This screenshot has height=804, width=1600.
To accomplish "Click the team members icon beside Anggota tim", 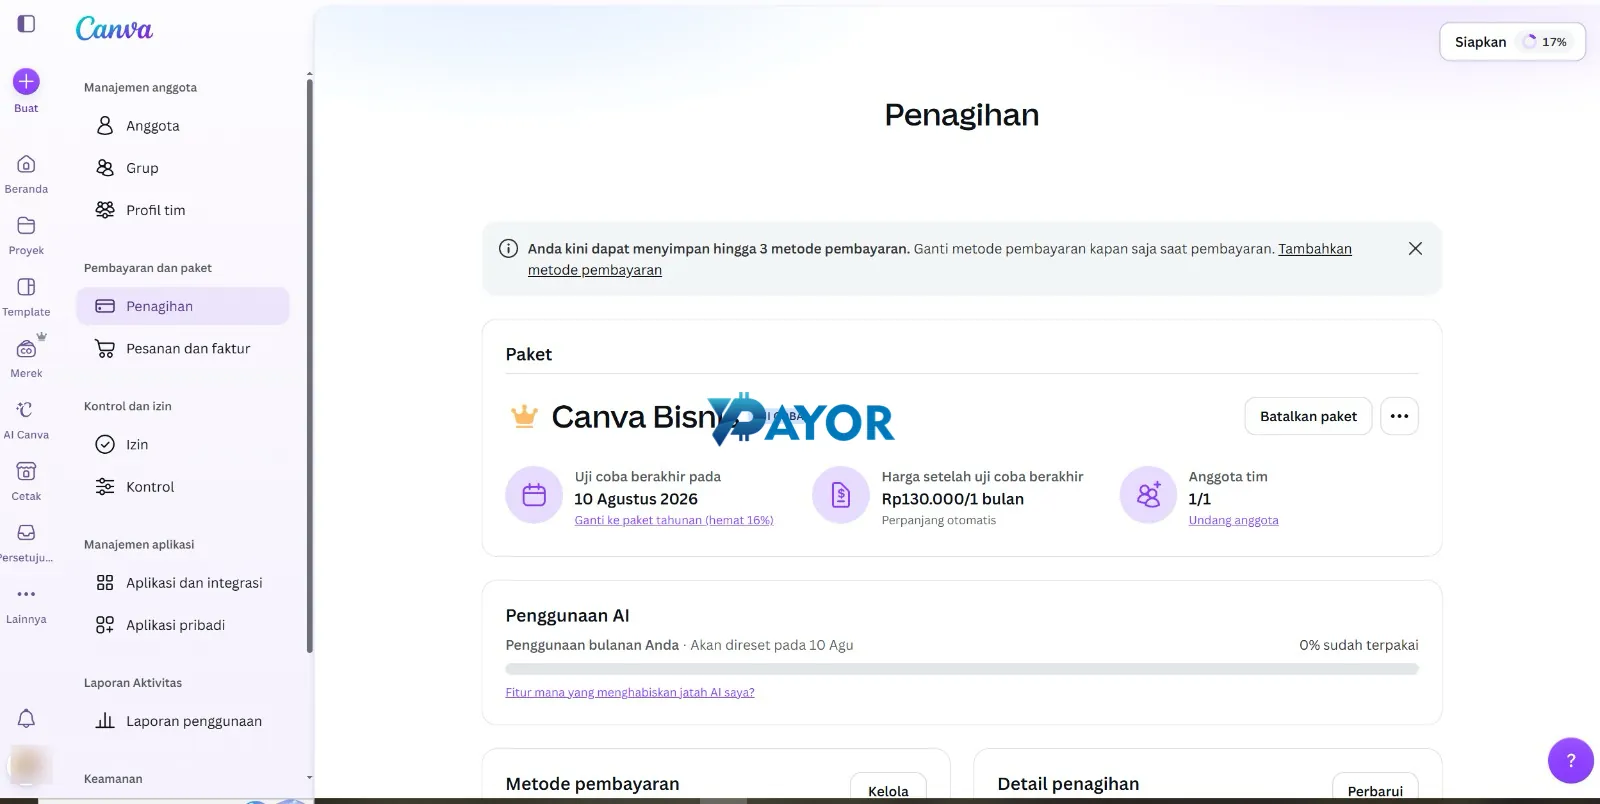I will [x=1148, y=495].
